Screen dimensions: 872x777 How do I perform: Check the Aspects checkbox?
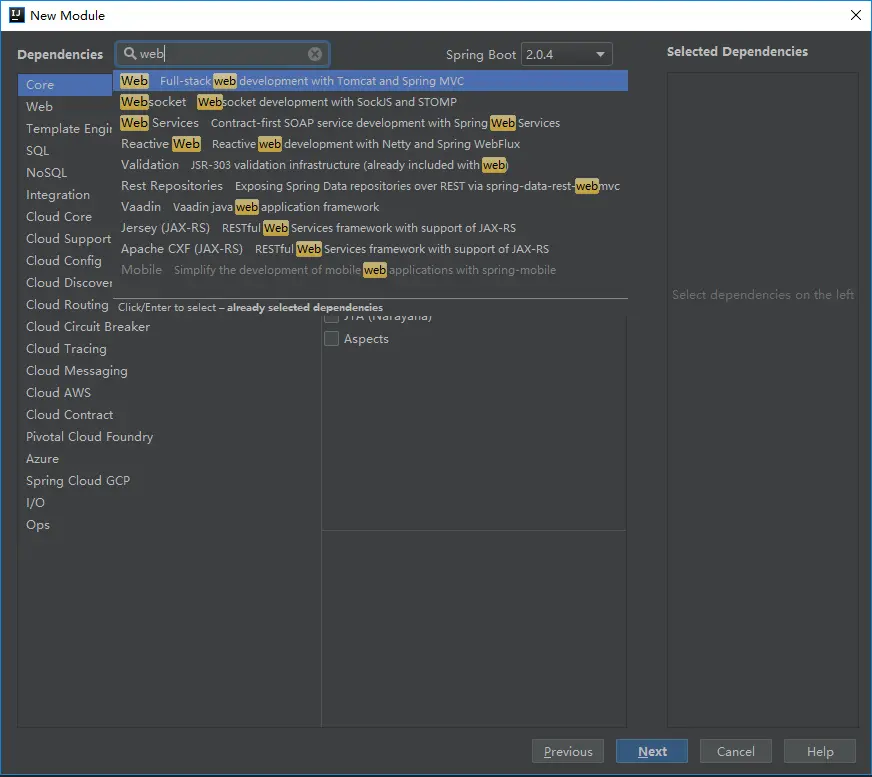click(x=331, y=339)
